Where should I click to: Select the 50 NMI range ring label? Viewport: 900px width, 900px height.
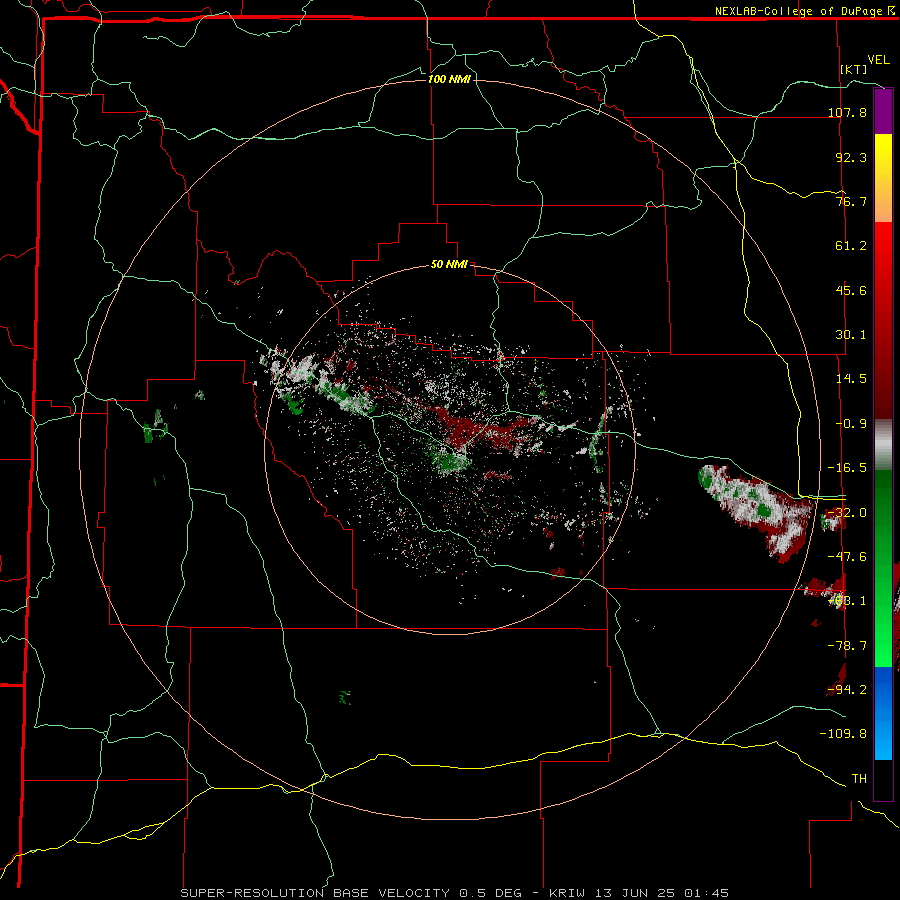(449, 264)
